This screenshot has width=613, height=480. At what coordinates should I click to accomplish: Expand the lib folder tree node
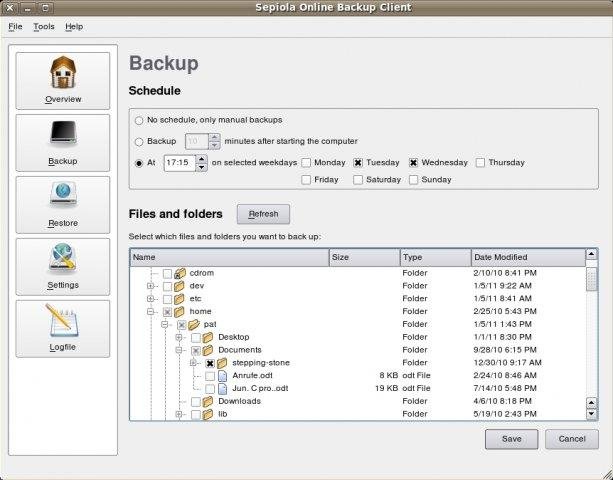coord(179,414)
